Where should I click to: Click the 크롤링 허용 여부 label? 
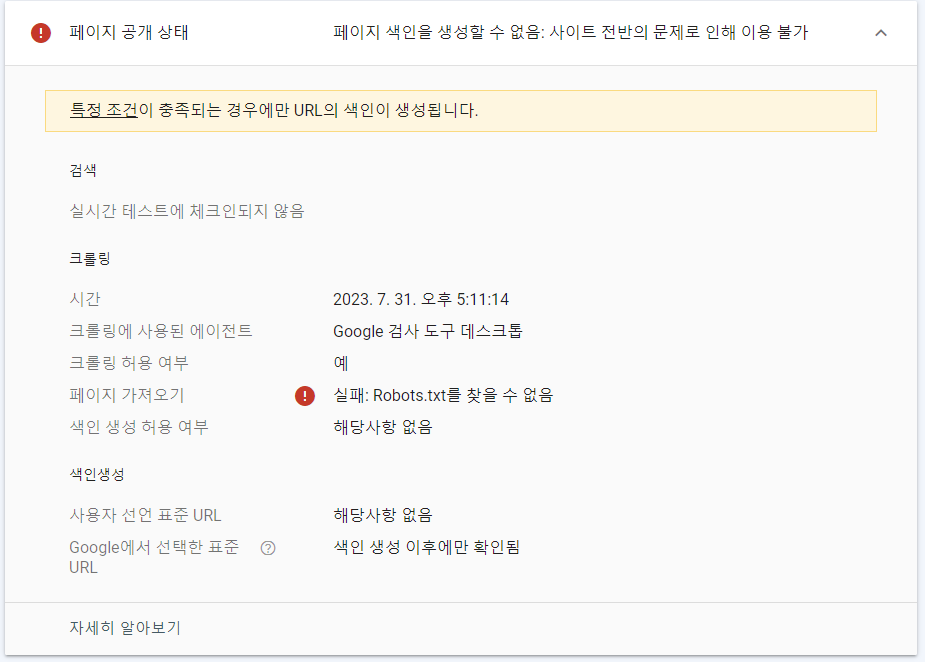coord(129,363)
